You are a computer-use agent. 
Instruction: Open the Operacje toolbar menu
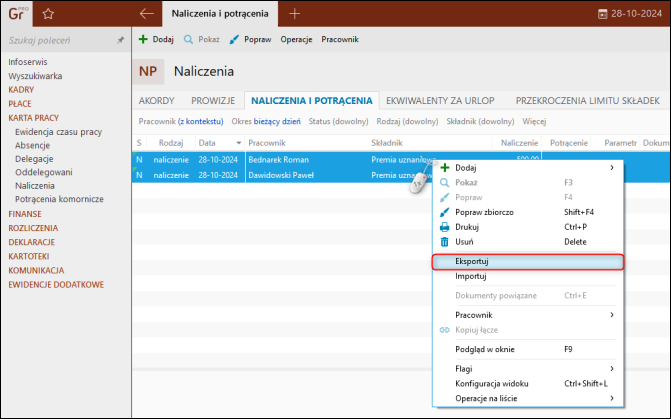click(296, 39)
